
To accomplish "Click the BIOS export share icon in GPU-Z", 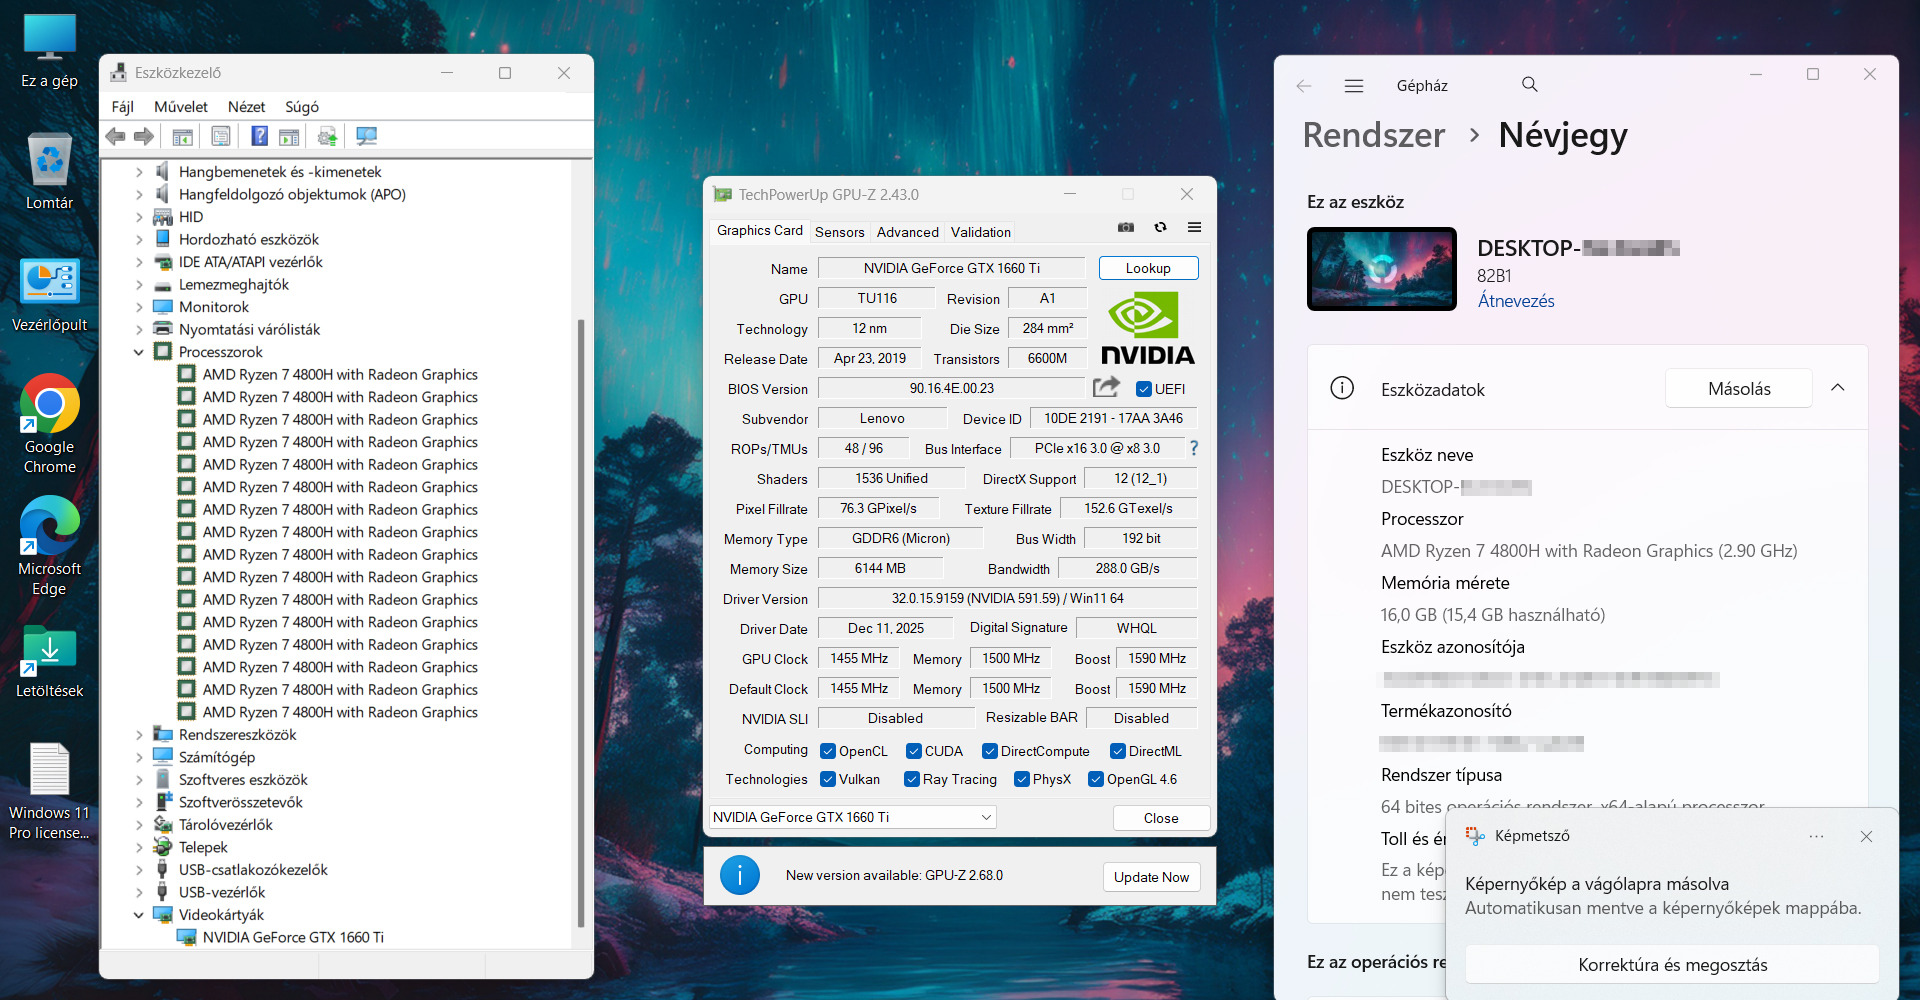I will coord(1106,387).
